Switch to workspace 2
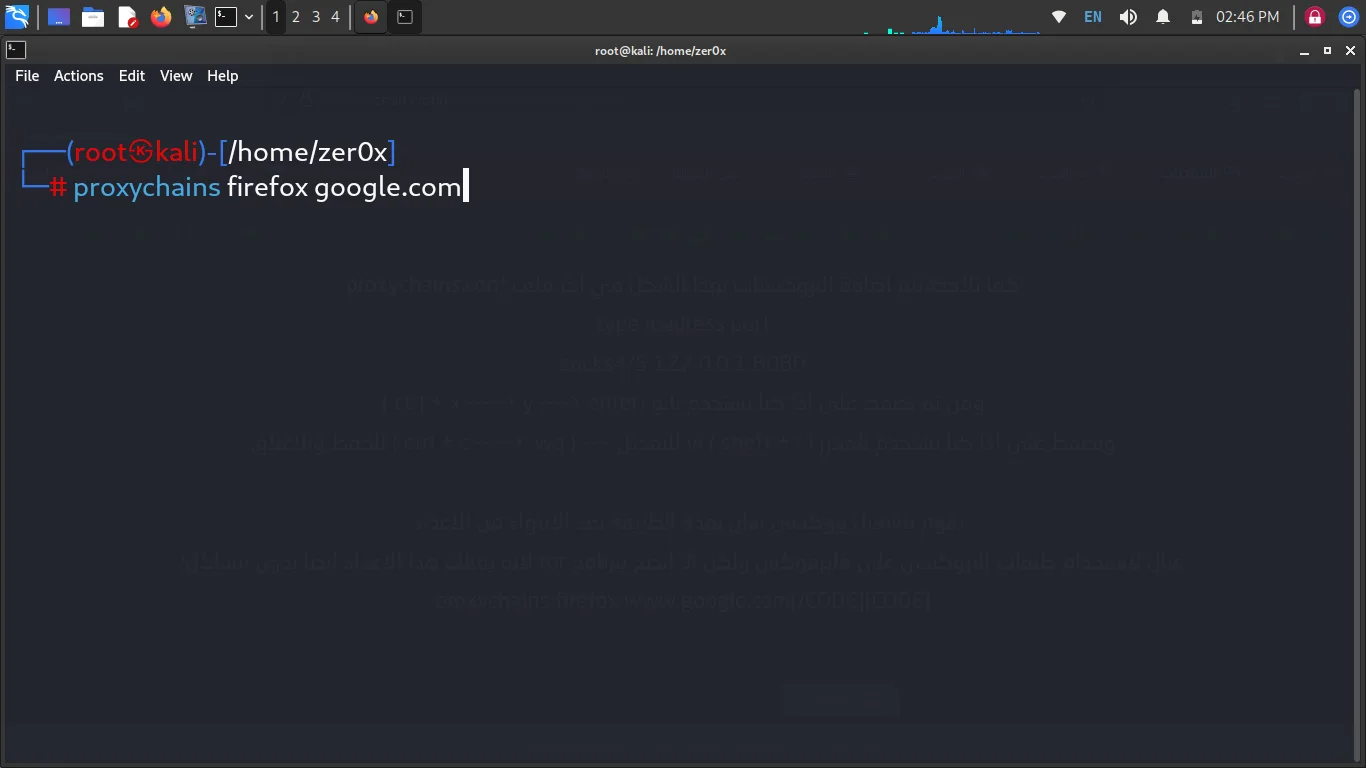The image size is (1366, 768). [x=296, y=17]
